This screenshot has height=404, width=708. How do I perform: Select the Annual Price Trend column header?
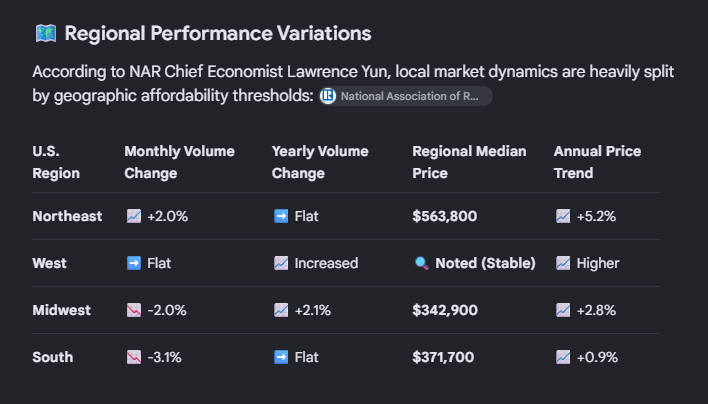597,162
